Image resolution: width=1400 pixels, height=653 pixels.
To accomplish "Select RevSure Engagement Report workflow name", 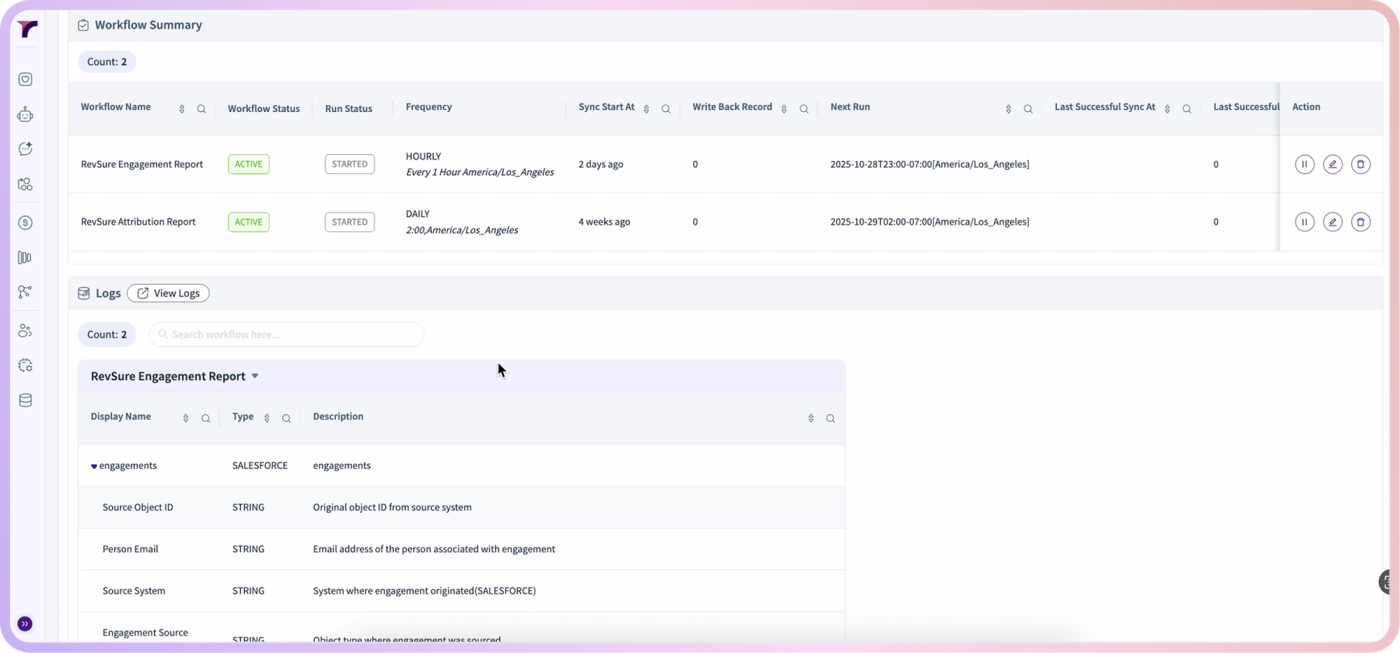I will [x=142, y=164].
